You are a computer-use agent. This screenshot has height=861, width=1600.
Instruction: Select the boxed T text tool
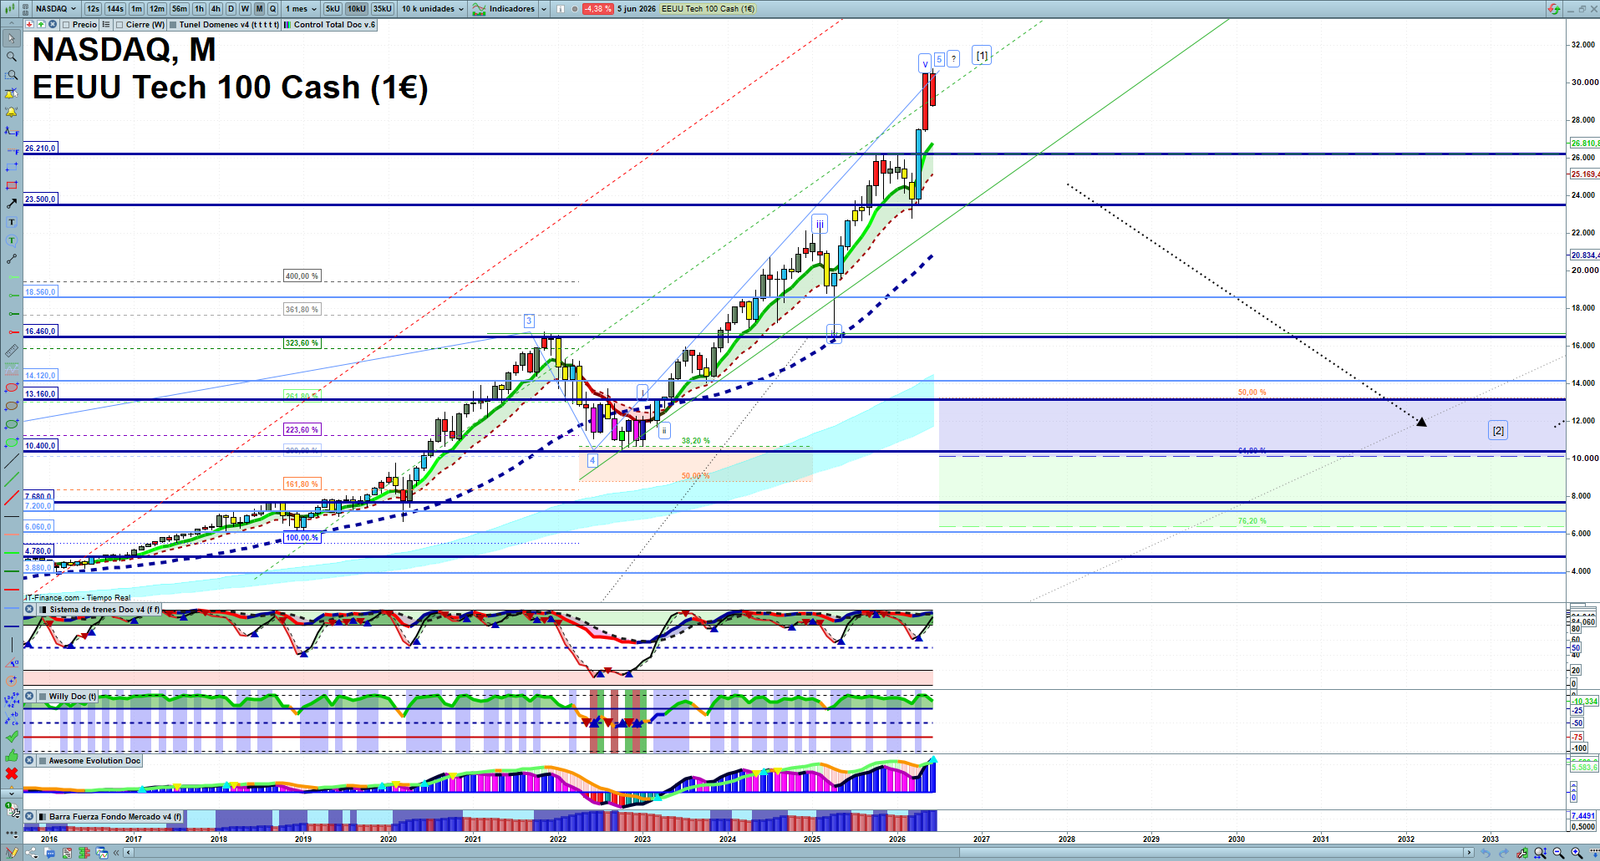point(11,222)
